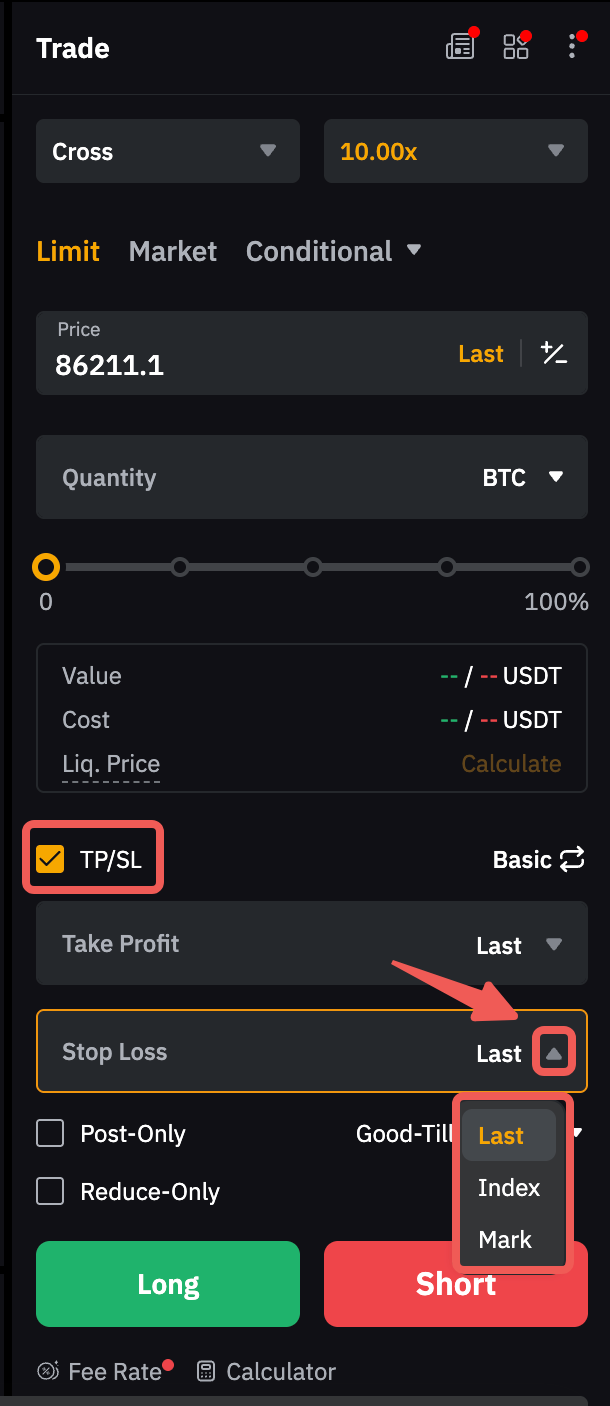The image size is (610, 1406).
Task: Open the three-dot more options menu
Action: pos(572,47)
